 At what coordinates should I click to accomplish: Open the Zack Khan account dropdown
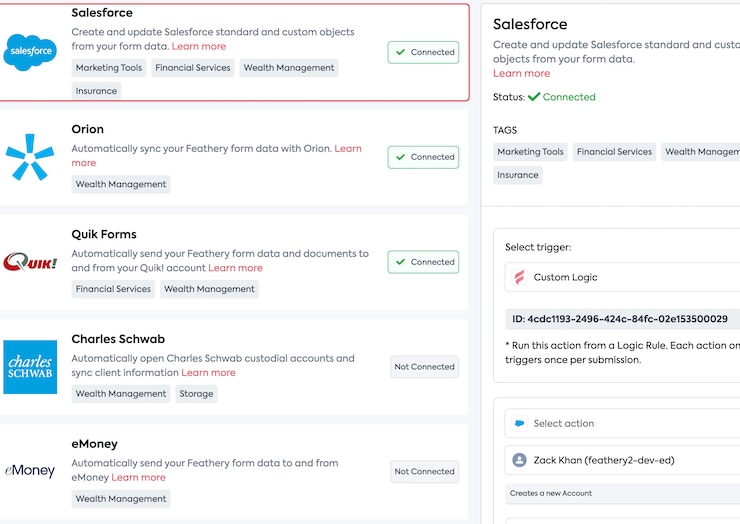click(x=622, y=460)
